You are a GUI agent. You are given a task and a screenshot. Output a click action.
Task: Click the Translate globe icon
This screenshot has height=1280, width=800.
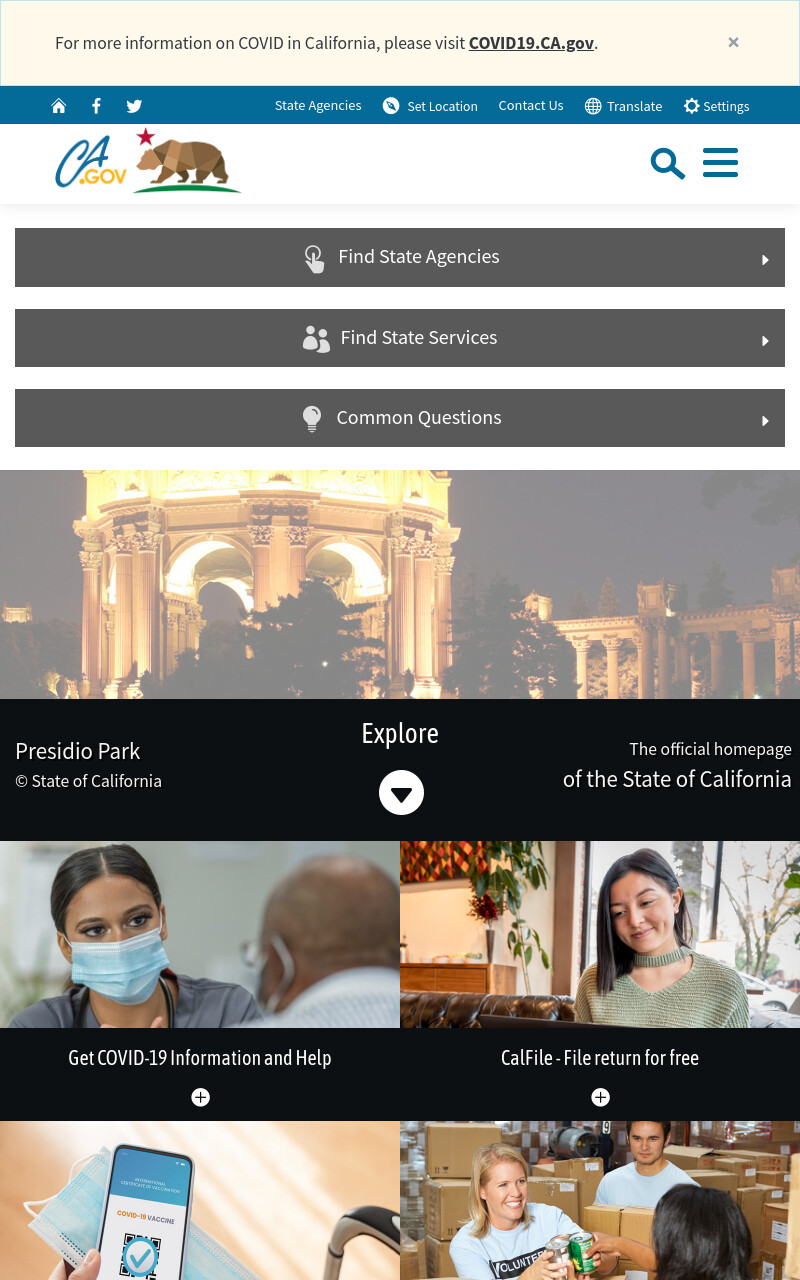click(x=593, y=106)
